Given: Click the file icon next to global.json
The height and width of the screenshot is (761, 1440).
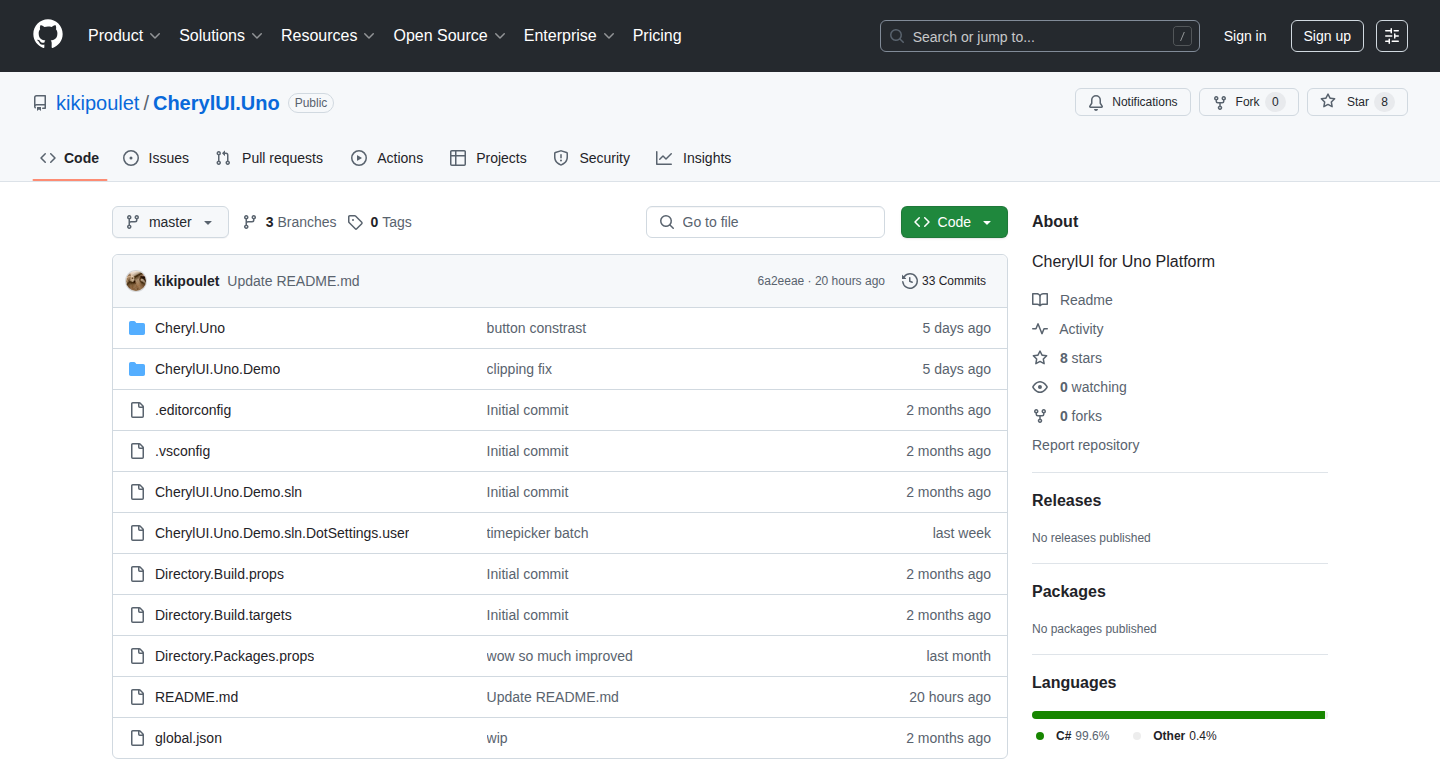Looking at the screenshot, I should pyautogui.click(x=137, y=738).
